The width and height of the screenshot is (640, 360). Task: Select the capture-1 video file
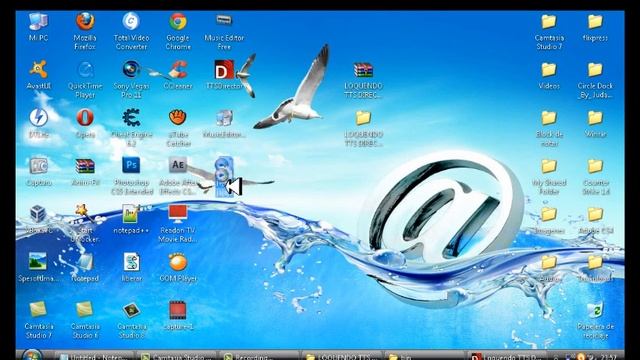(178, 310)
